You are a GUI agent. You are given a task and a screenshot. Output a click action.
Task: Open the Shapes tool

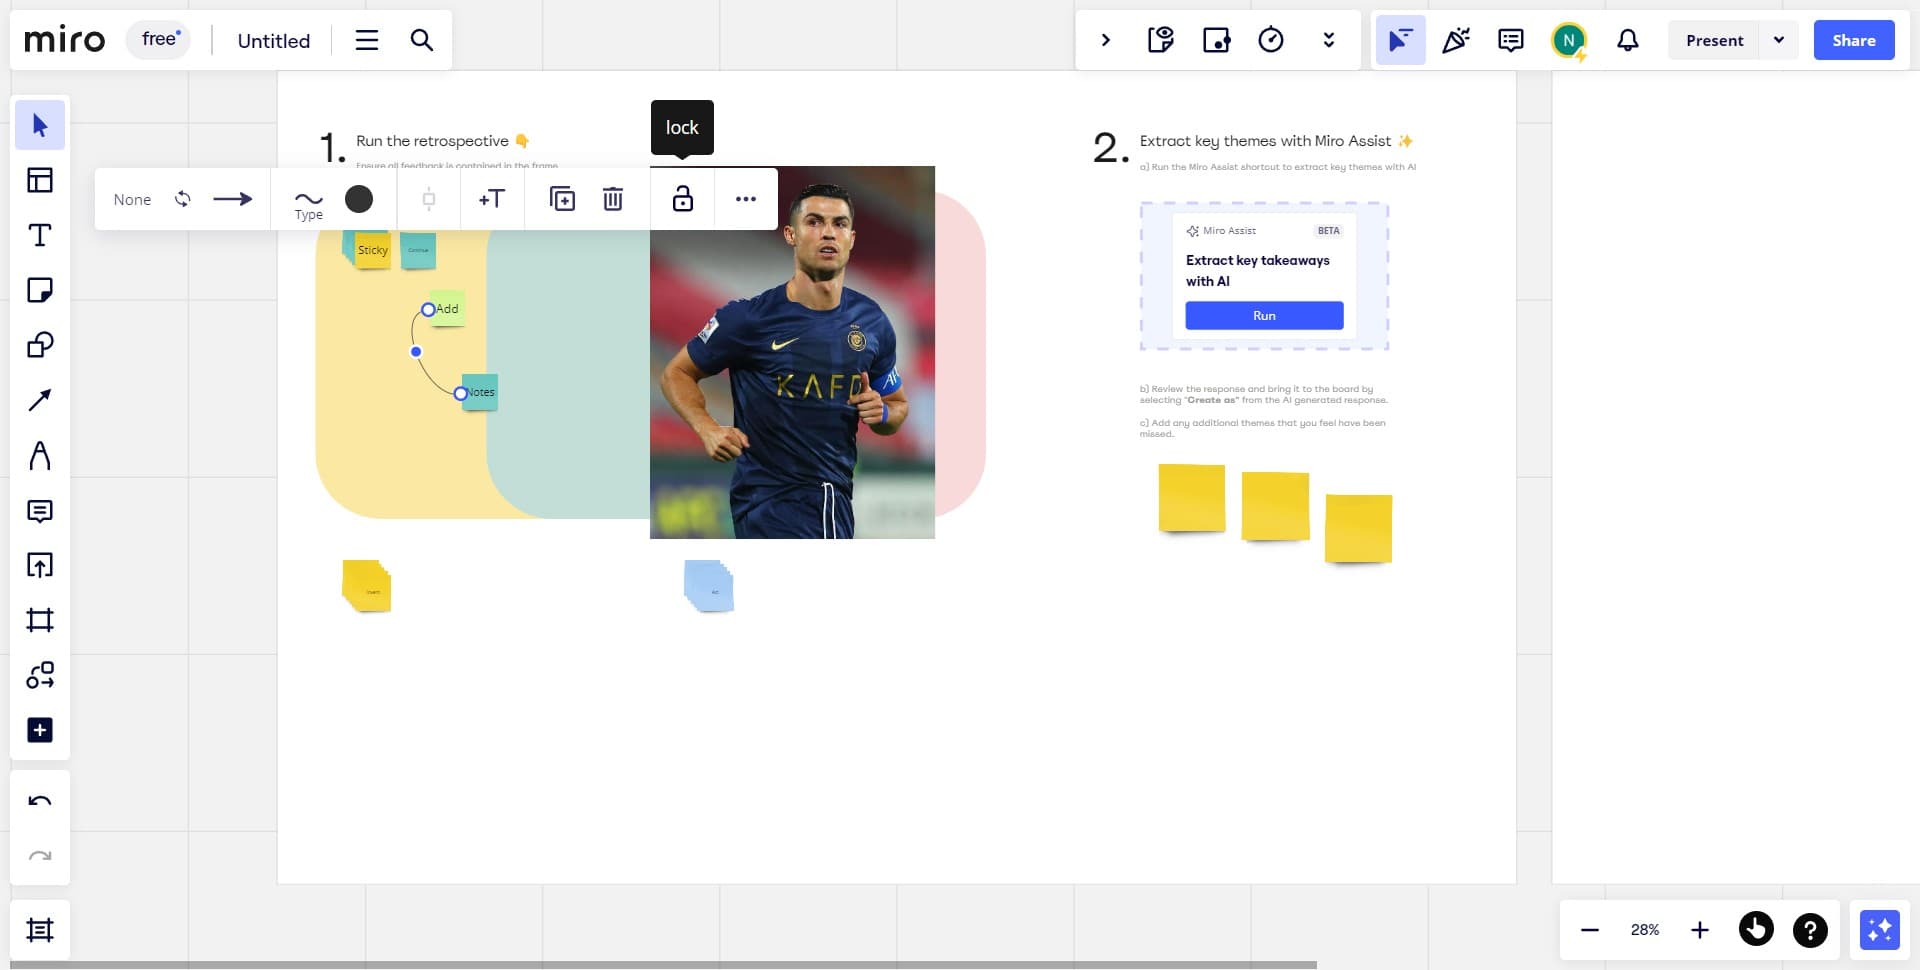pyautogui.click(x=40, y=345)
